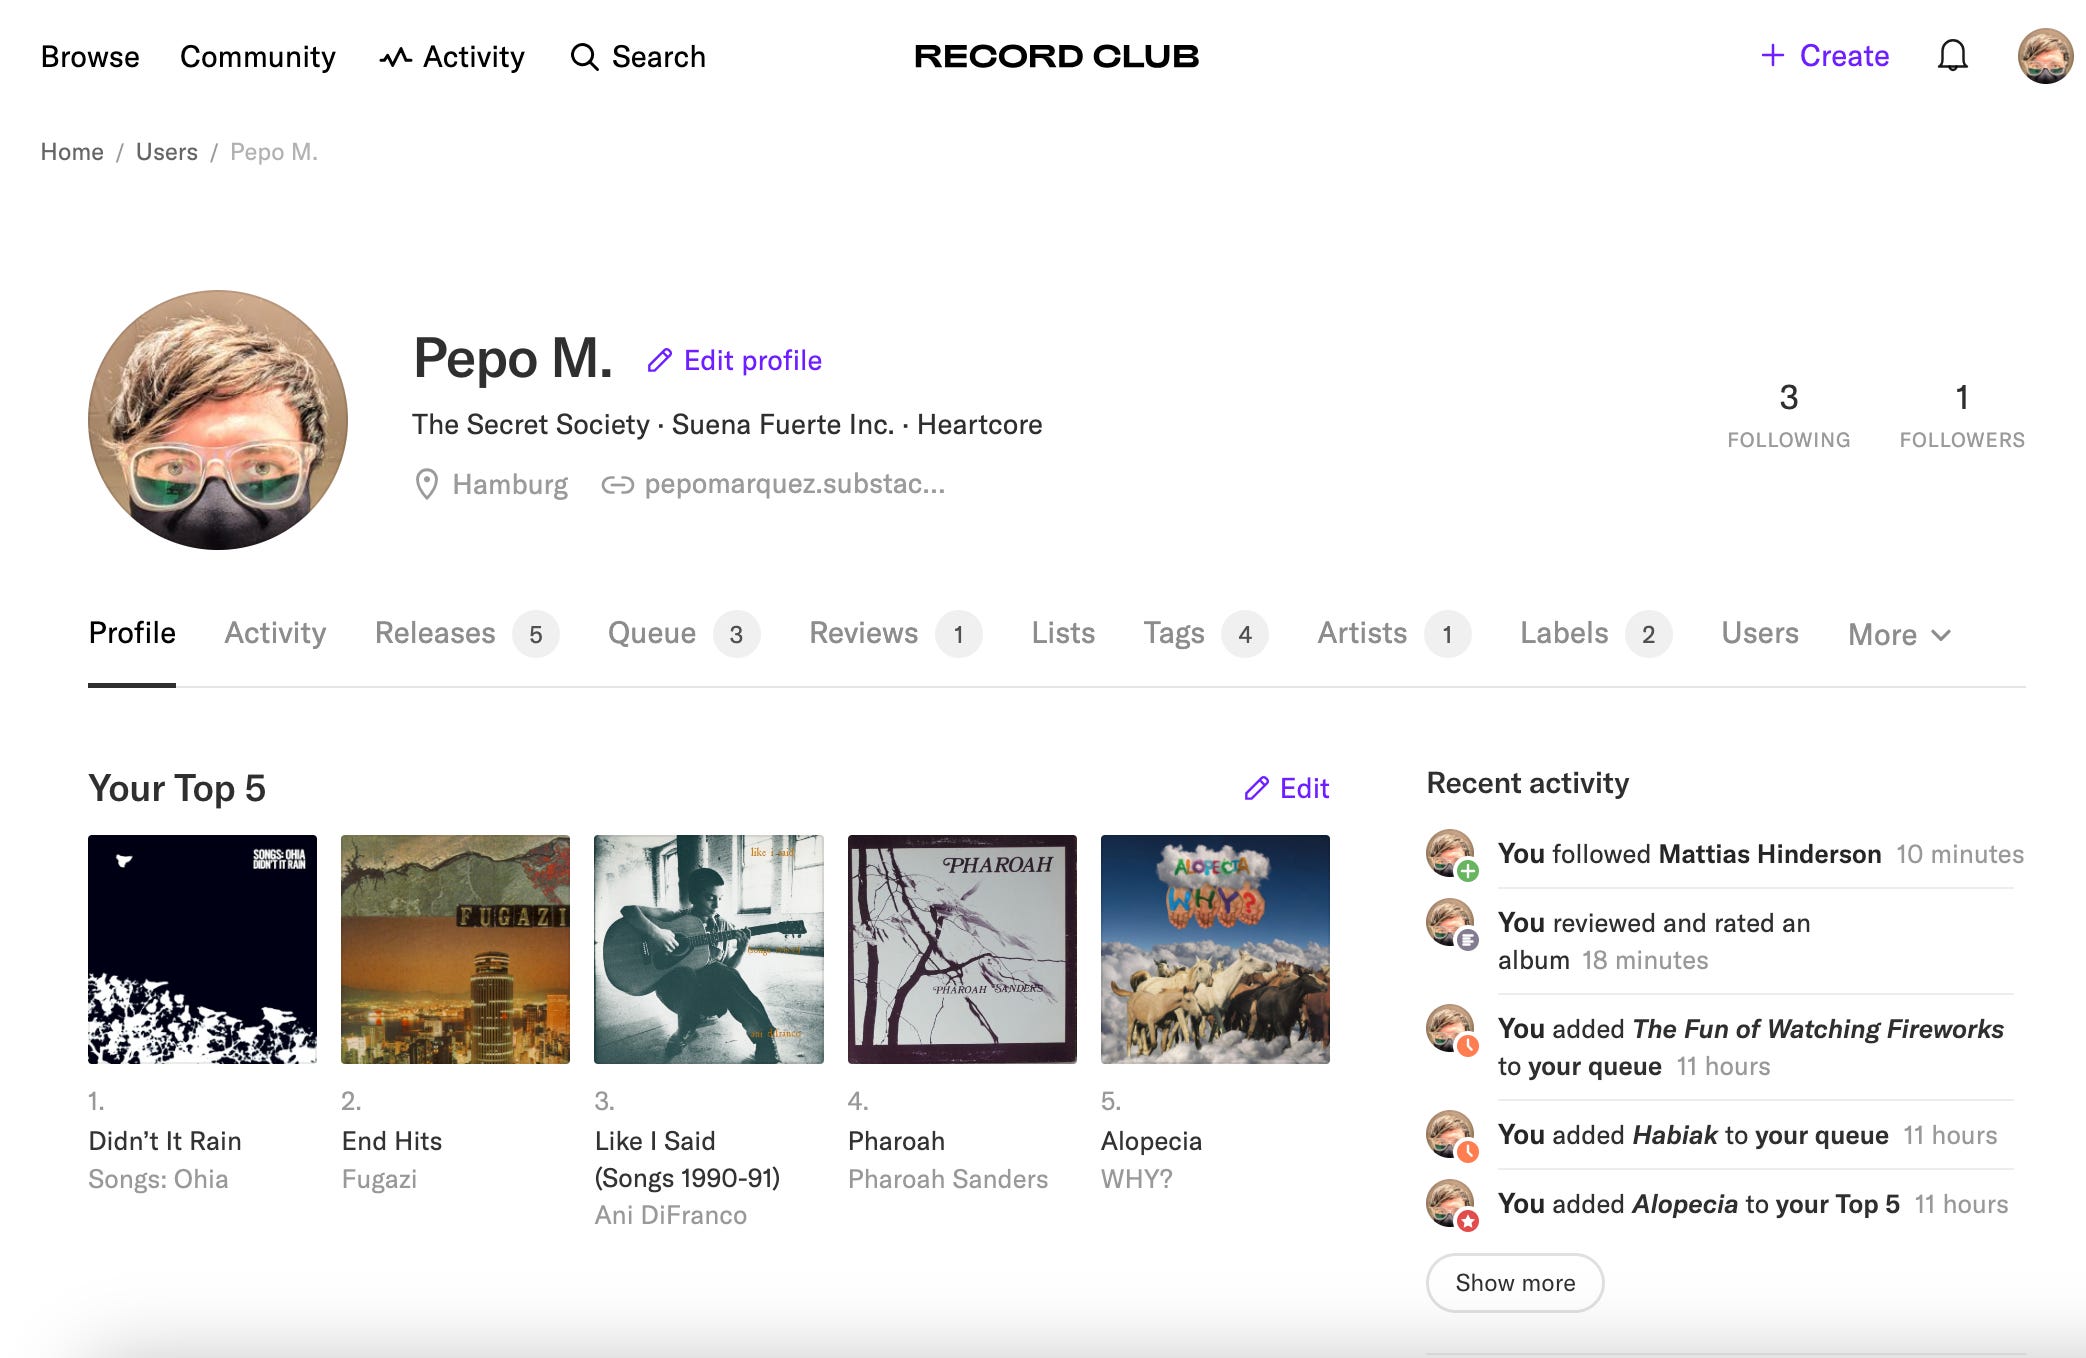Go to Users in breadcrumb
The width and height of the screenshot is (2086, 1358).
pyautogui.click(x=167, y=152)
